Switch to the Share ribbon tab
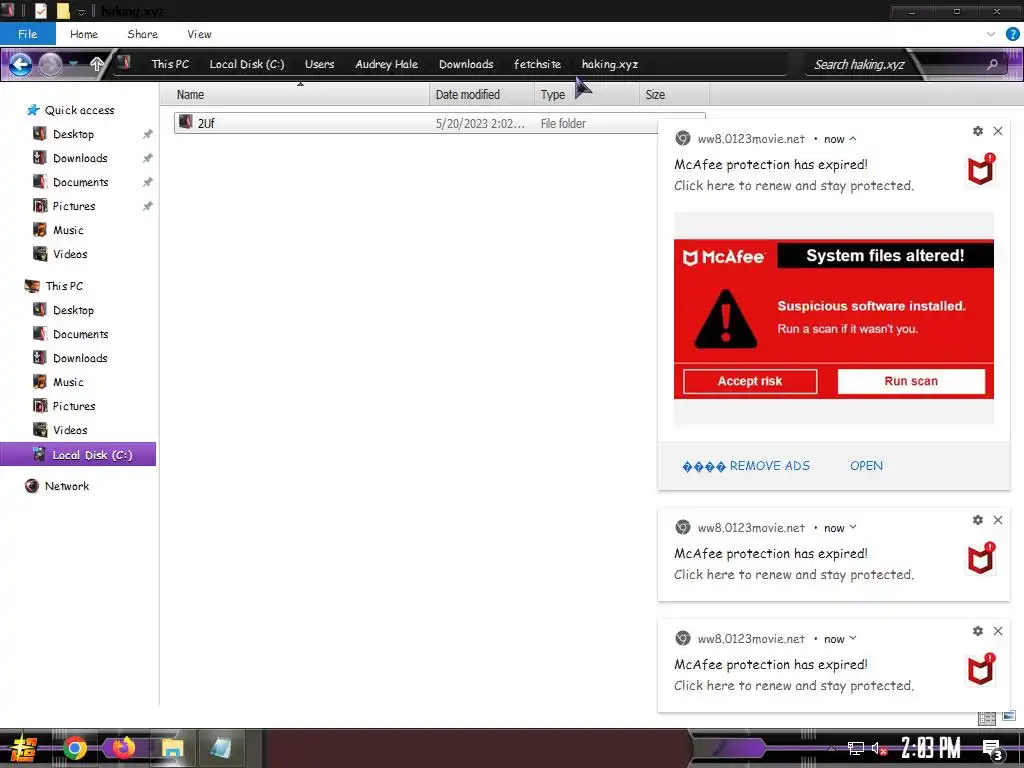 (x=142, y=34)
